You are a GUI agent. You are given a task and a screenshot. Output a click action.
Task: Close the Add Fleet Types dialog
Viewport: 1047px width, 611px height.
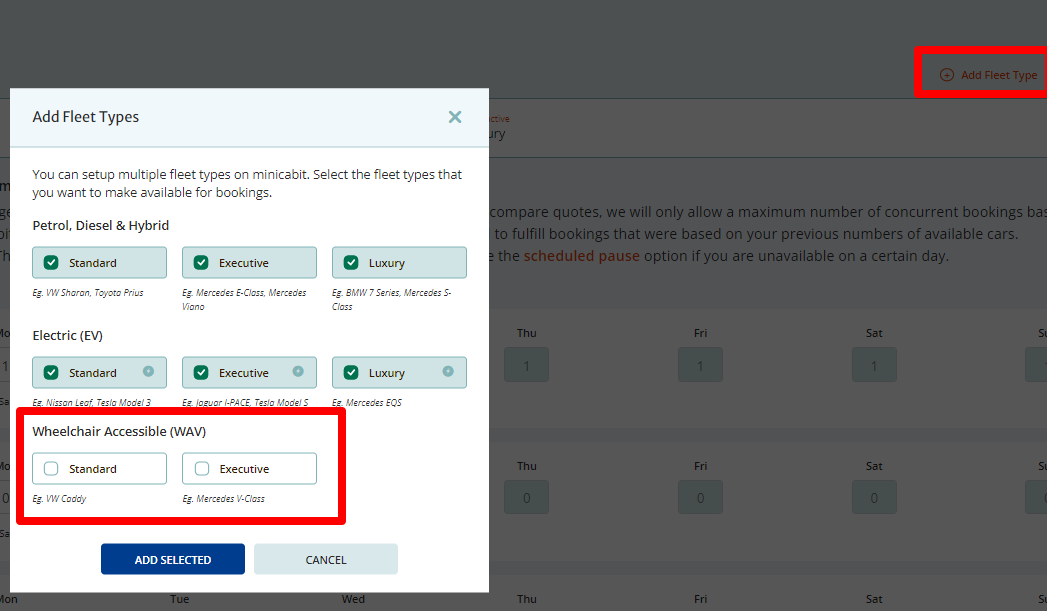tap(455, 117)
